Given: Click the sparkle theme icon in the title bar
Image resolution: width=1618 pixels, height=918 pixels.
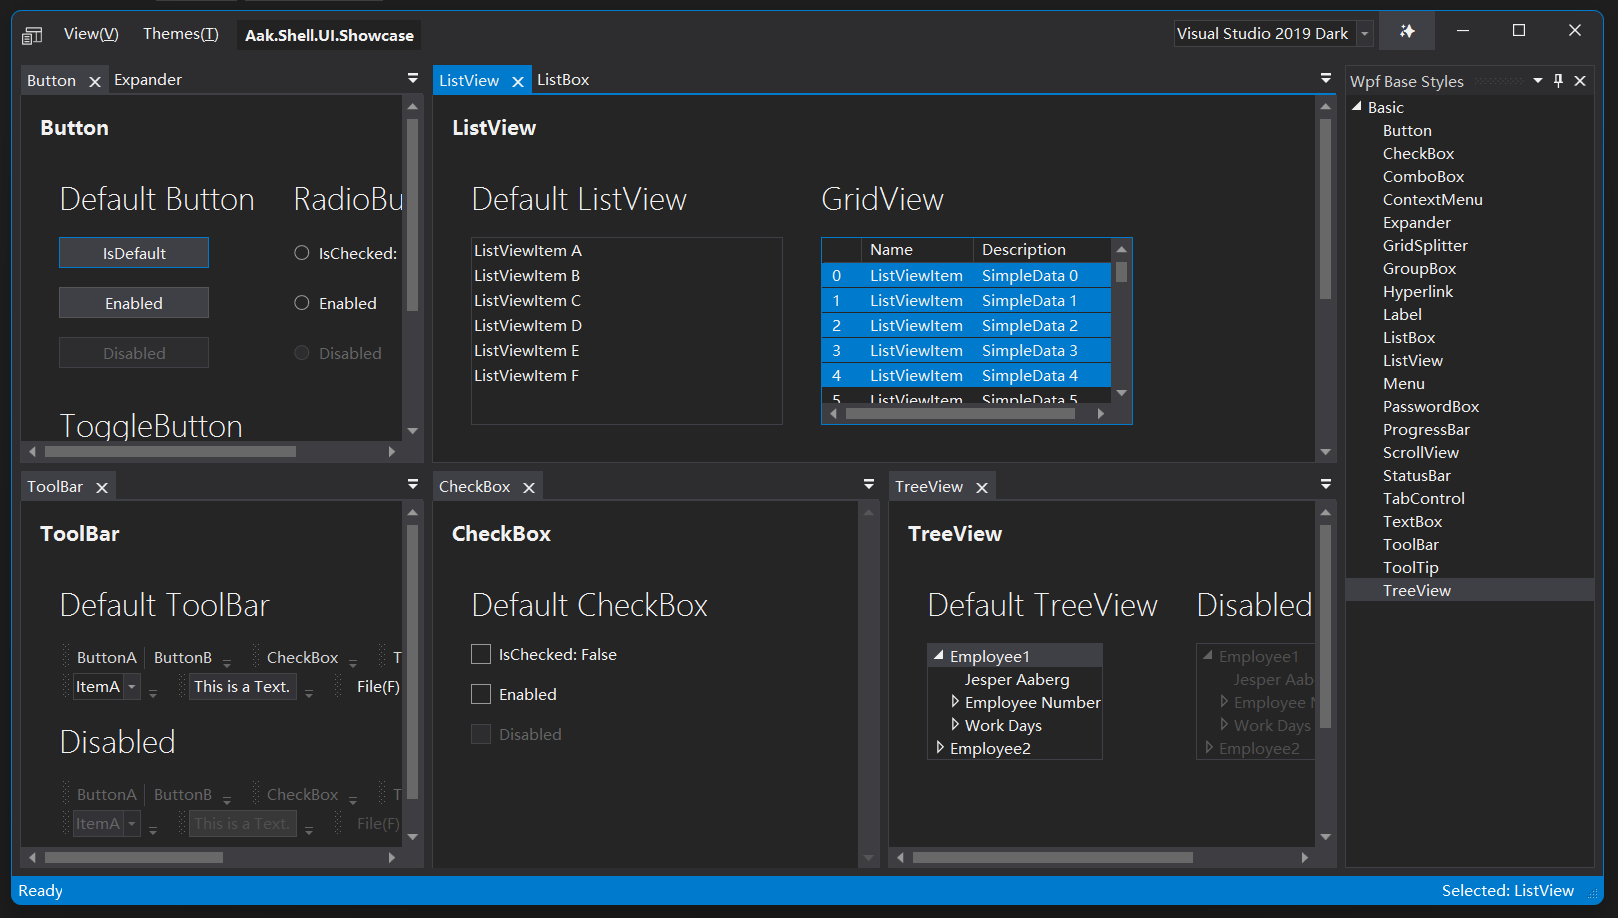Looking at the screenshot, I should point(1406,30).
